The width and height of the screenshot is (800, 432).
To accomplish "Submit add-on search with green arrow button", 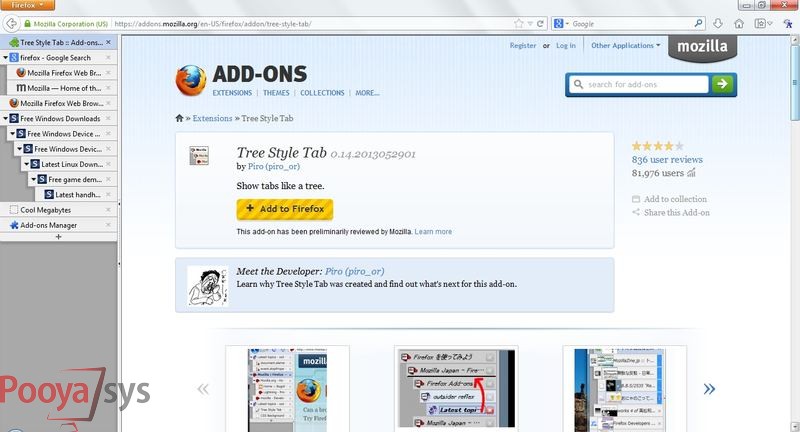I will click(722, 84).
